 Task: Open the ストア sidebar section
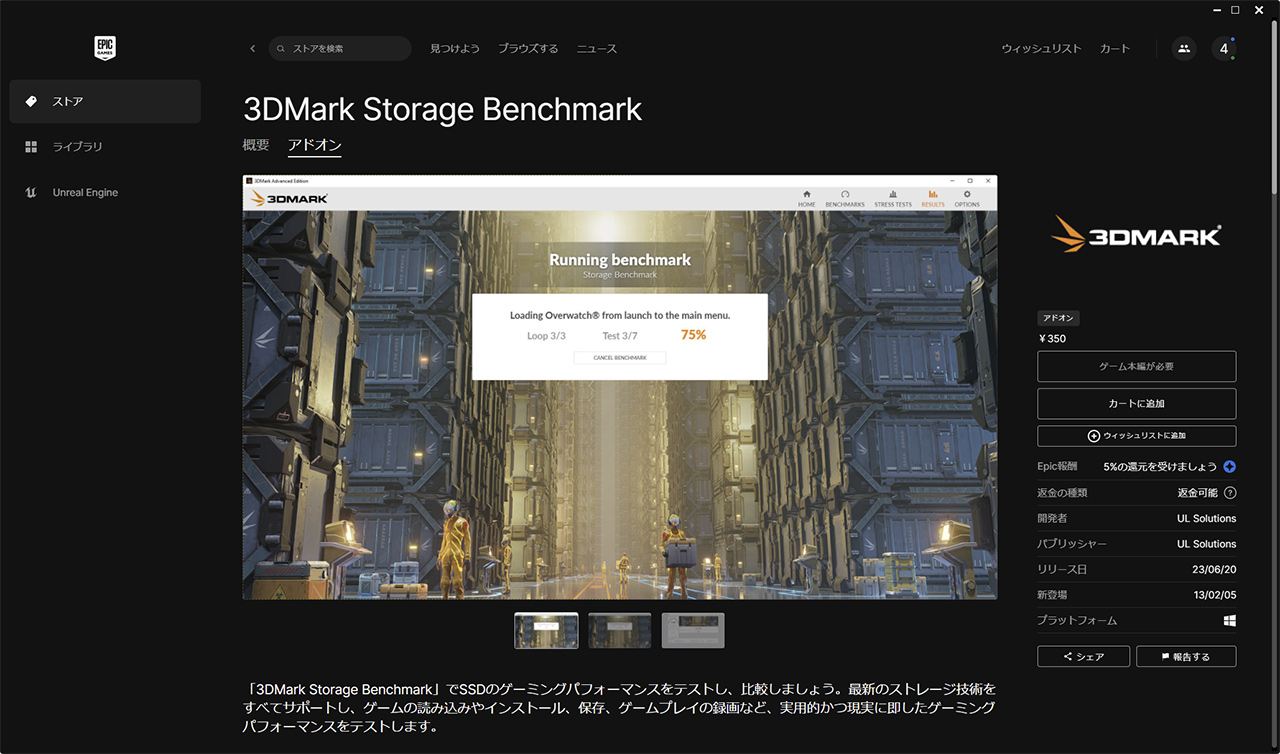(x=105, y=102)
